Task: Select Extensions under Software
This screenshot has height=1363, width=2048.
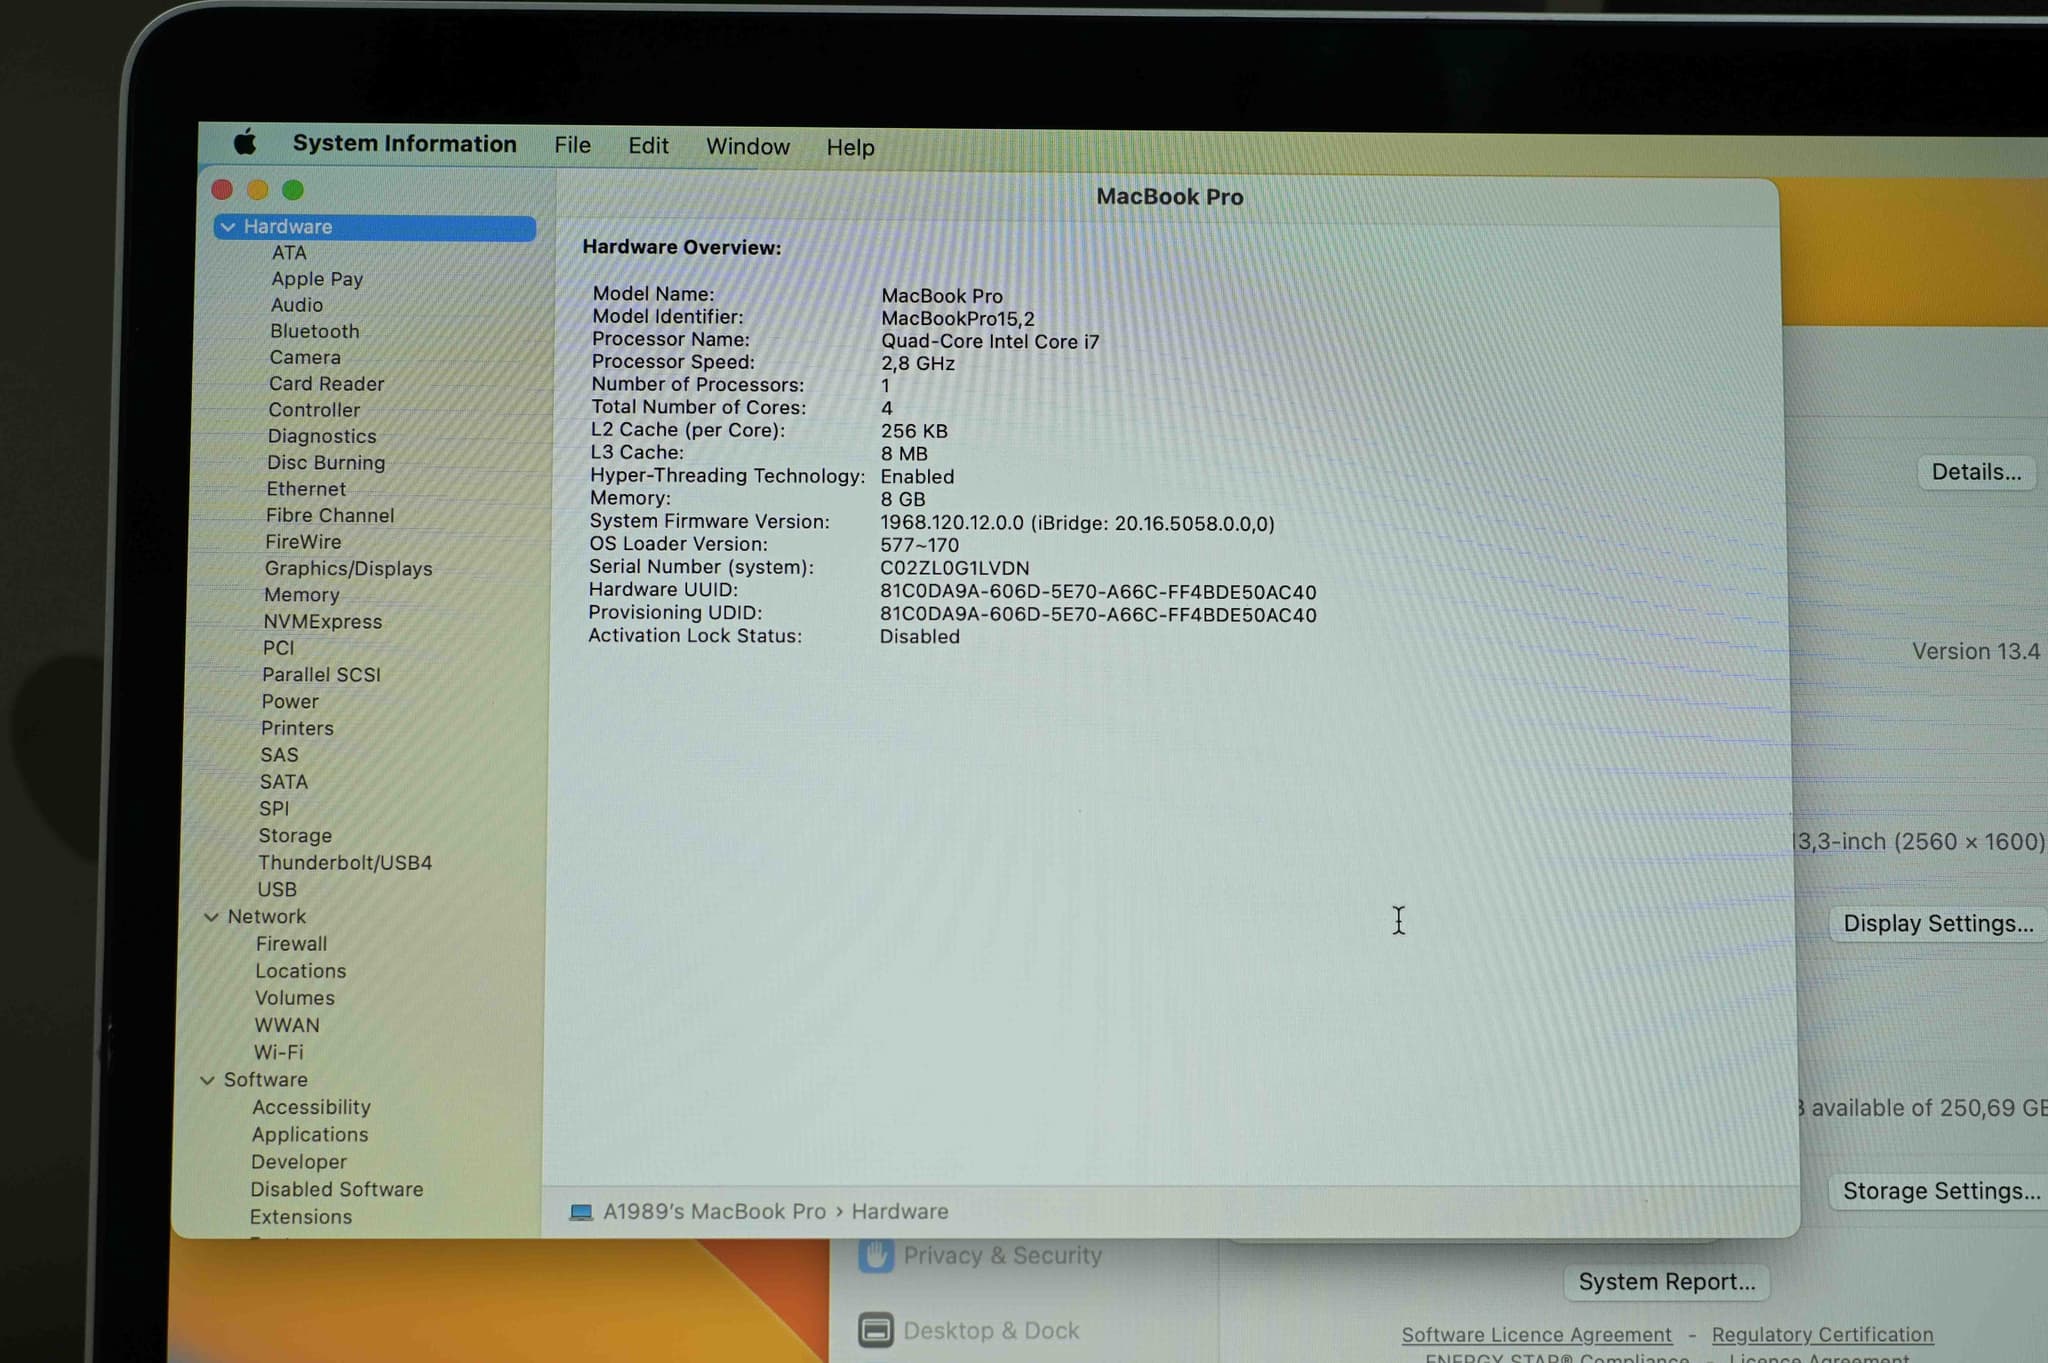Action: click(301, 1217)
